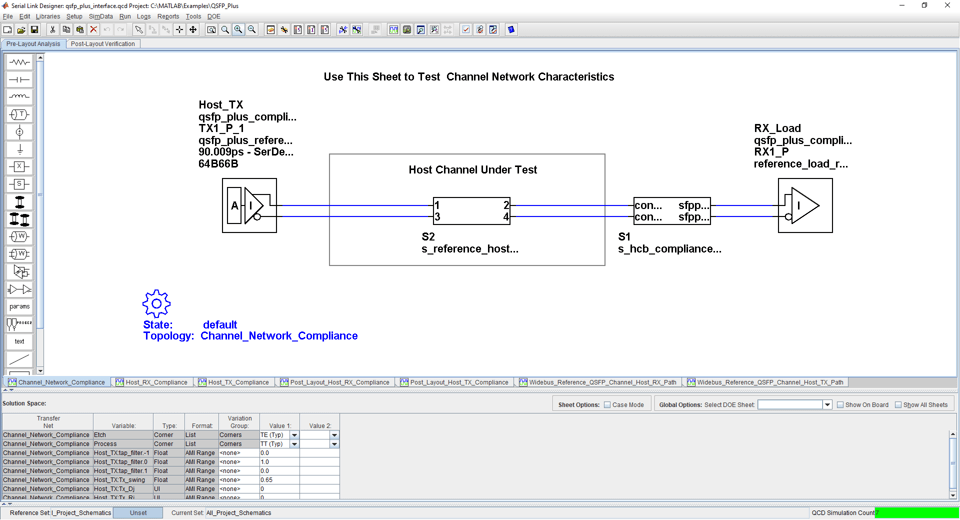Image resolution: width=960 pixels, height=520 pixels.
Task: Switch to Host_TX_Compliance sheet tab
Action: (x=233, y=382)
